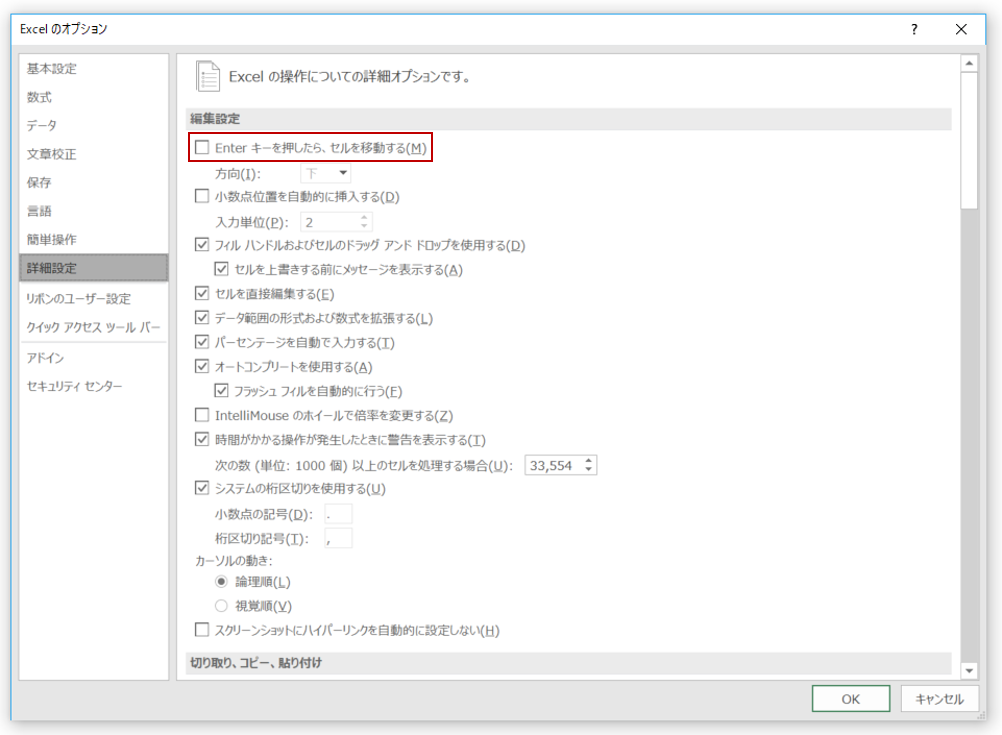Click the scrollbar up arrow
Image resolution: width=1002 pixels, height=735 pixels.
click(x=968, y=64)
